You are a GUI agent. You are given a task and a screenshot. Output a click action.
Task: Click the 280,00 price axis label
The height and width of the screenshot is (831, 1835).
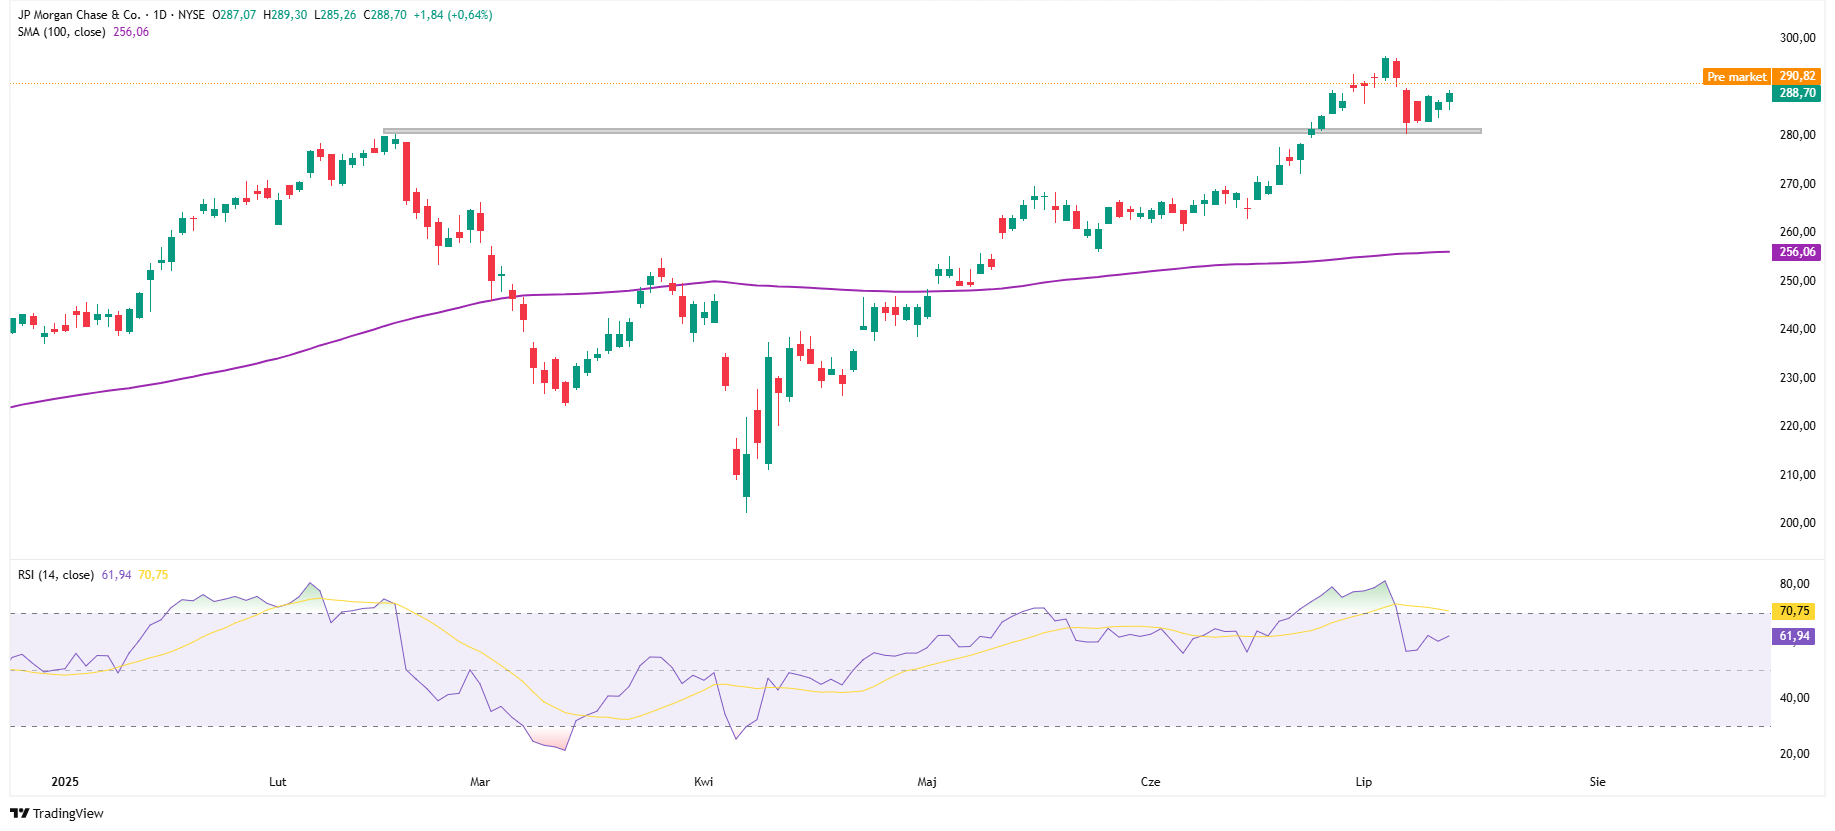pos(1797,135)
